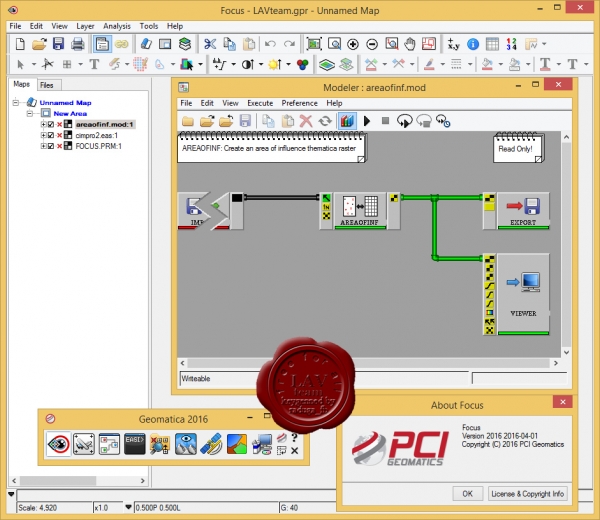The width and height of the screenshot is (600, 520).
Task: Click the Zoom Out minus icon
Action: click(372, 44)
